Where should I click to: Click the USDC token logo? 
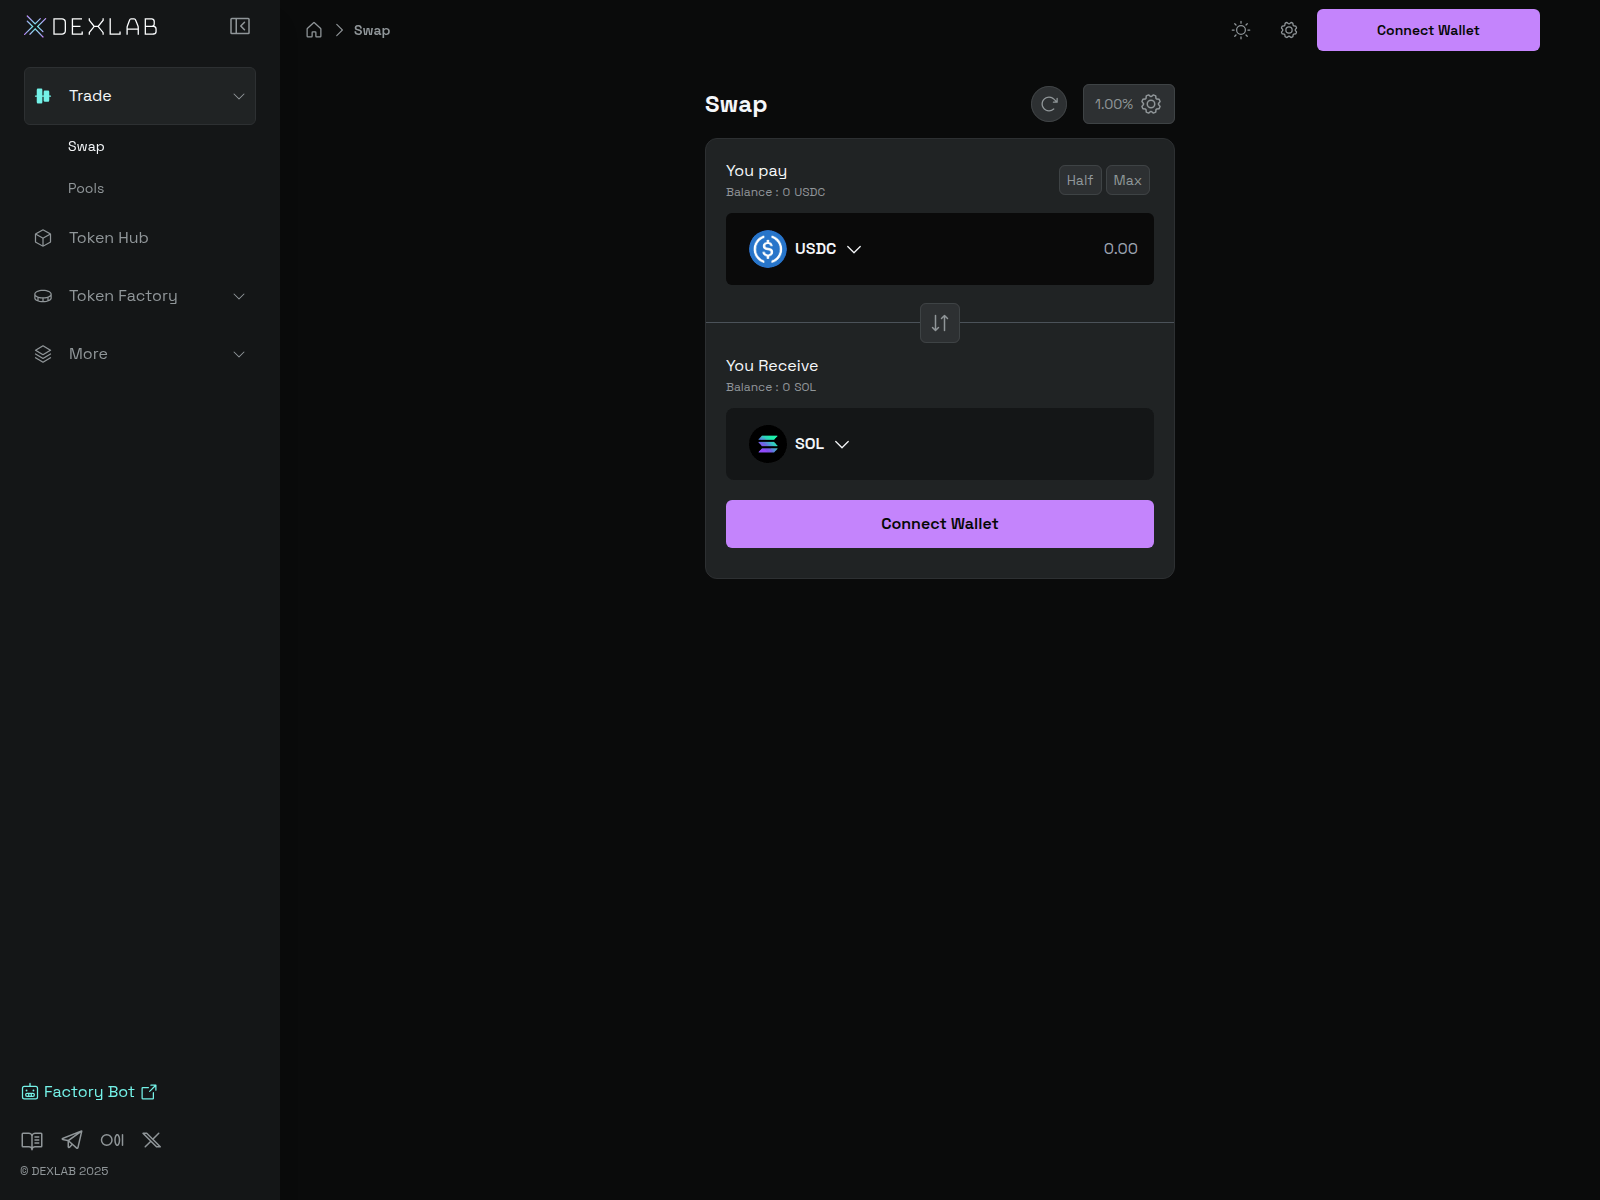(768, 249)
